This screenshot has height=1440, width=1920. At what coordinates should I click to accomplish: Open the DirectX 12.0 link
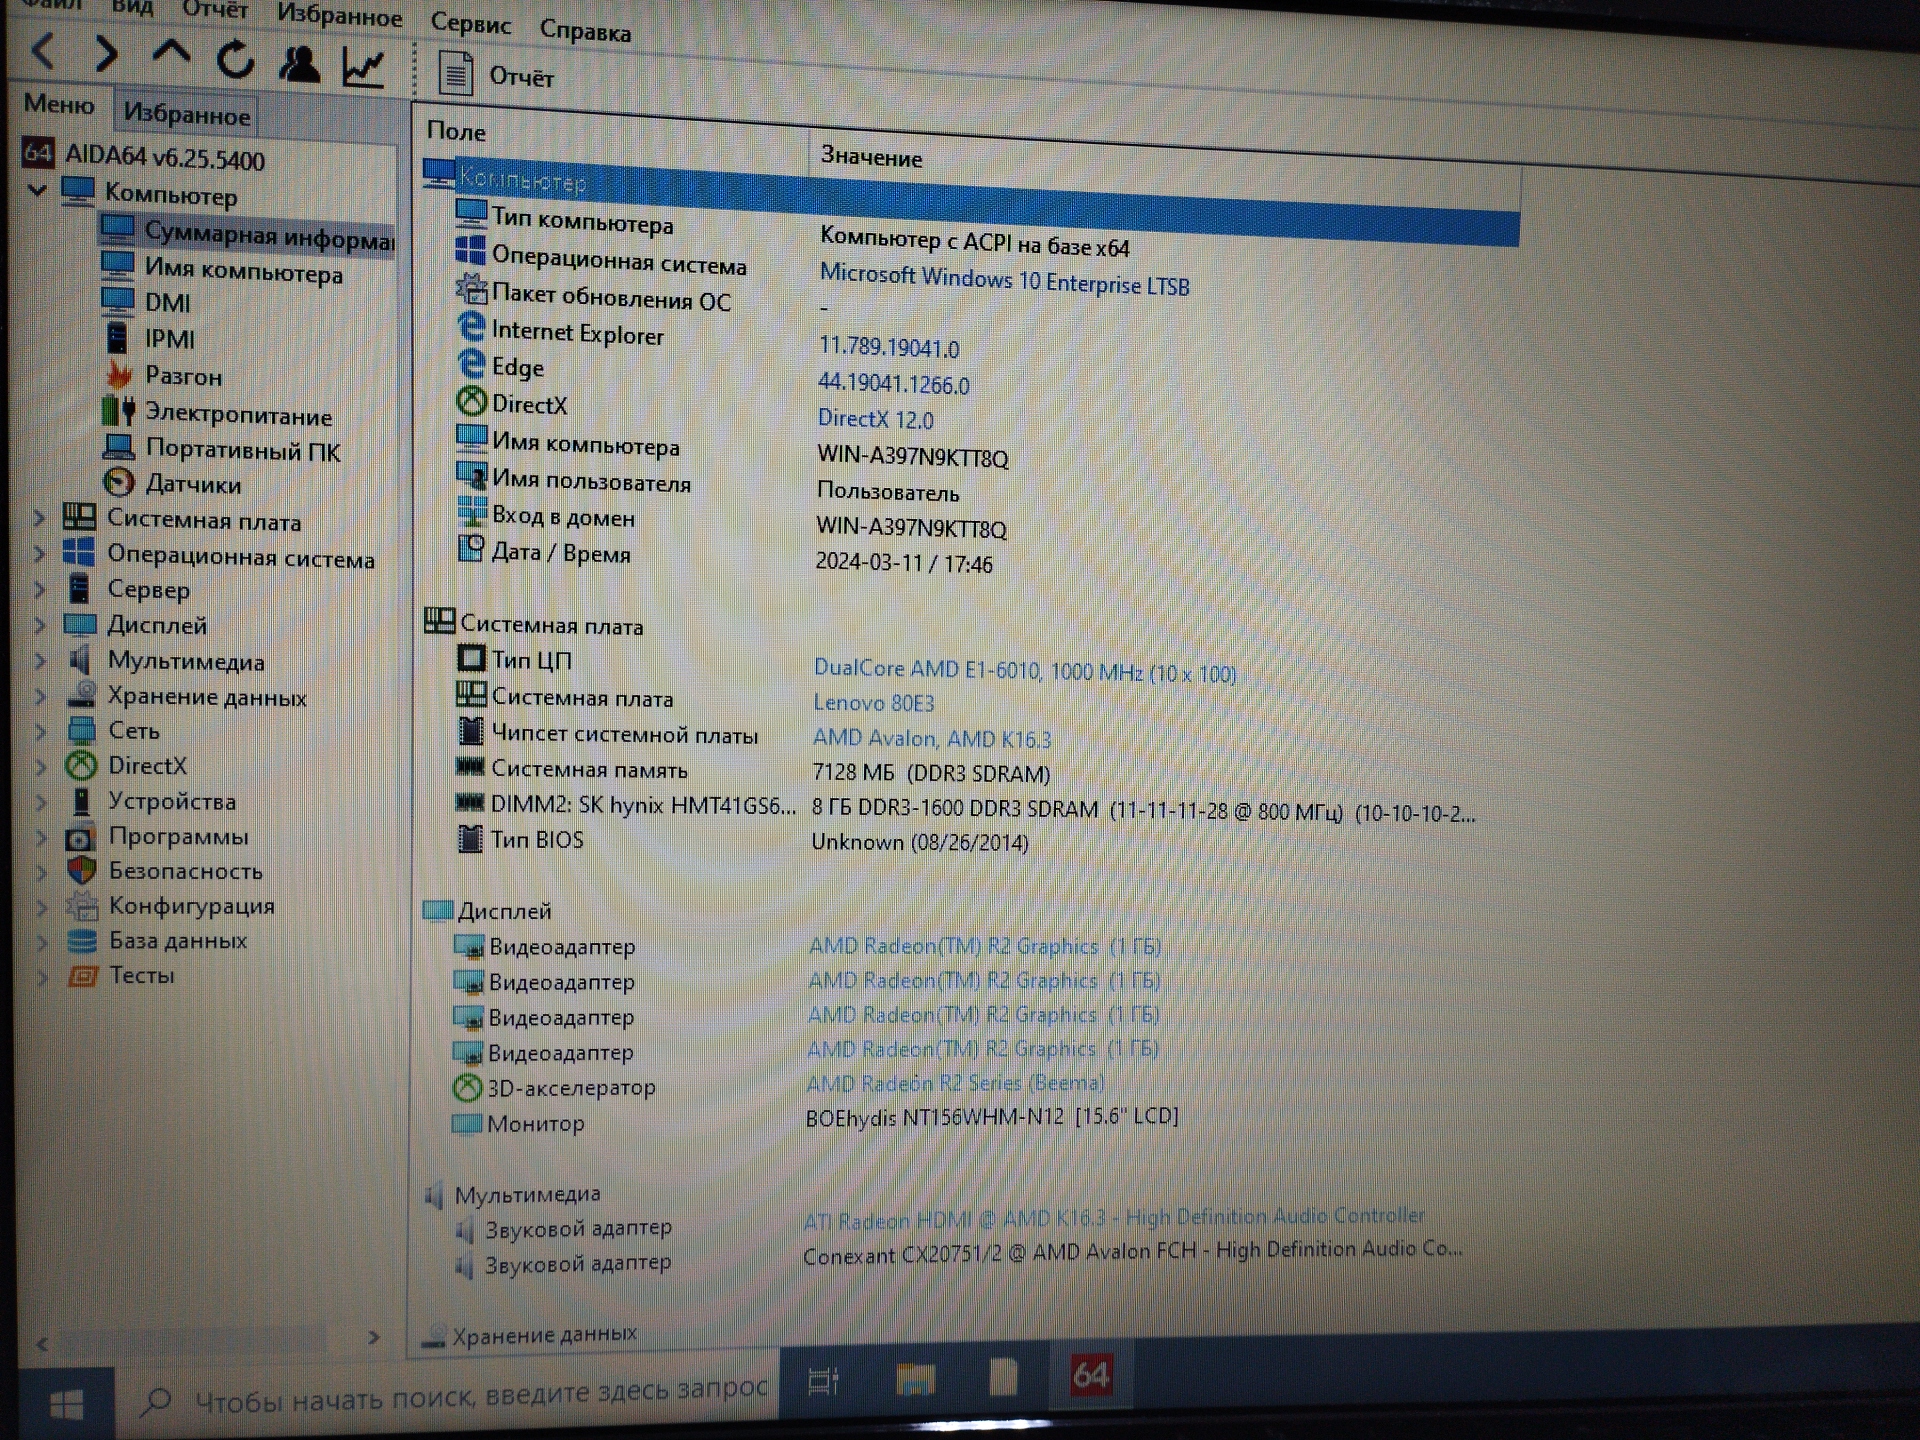875,419
